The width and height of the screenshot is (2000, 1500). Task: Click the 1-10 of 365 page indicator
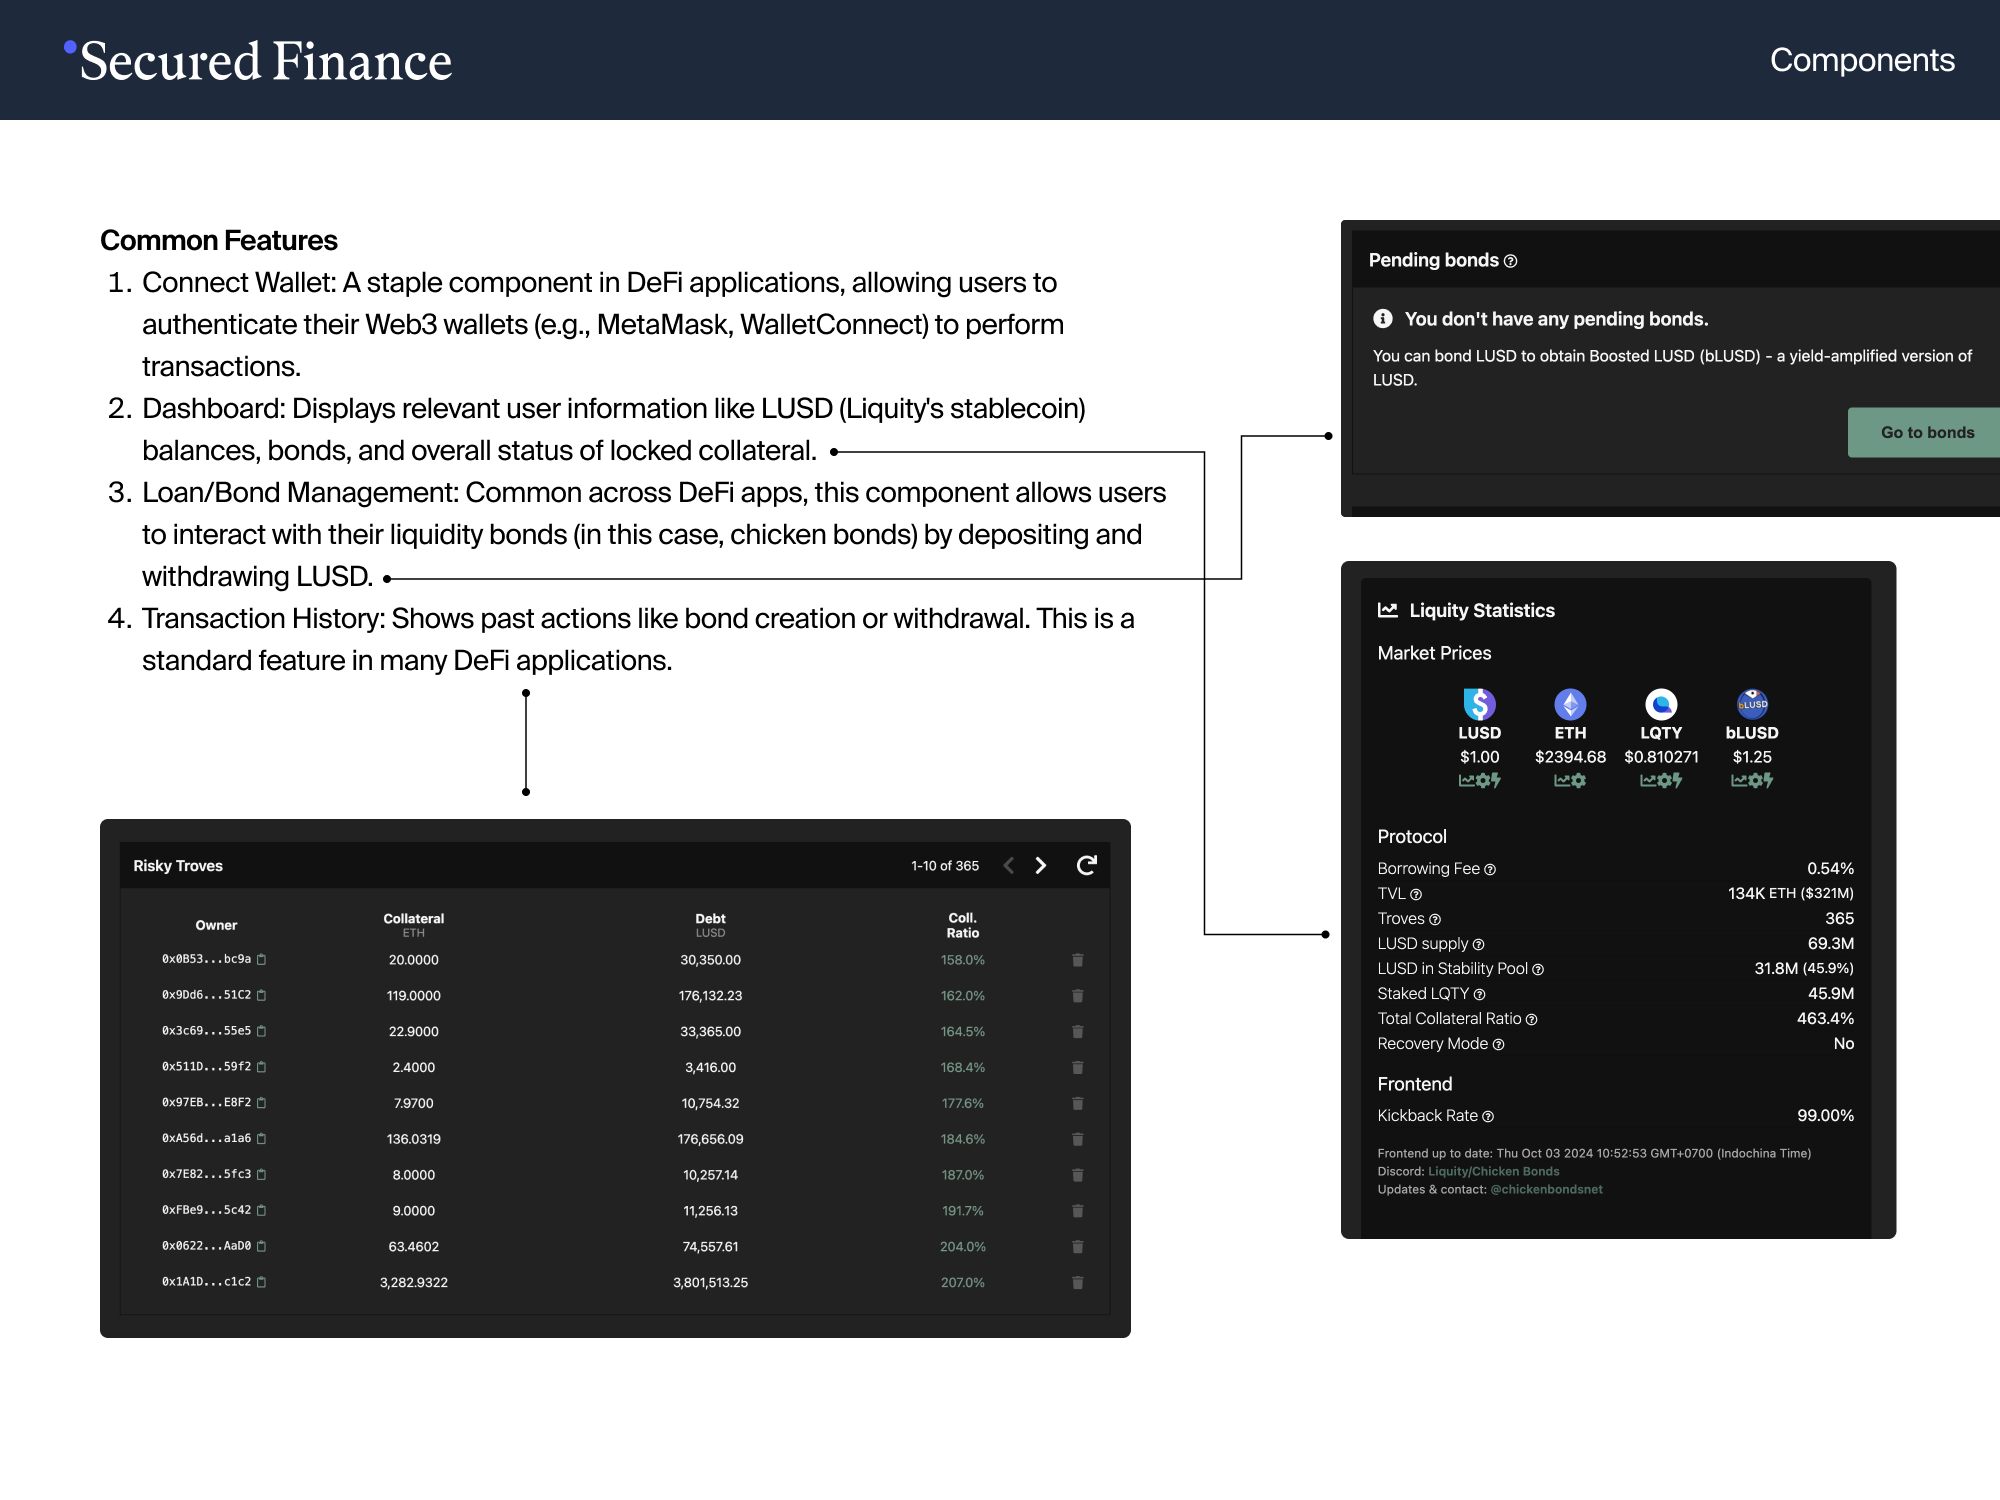click(945, 866)
